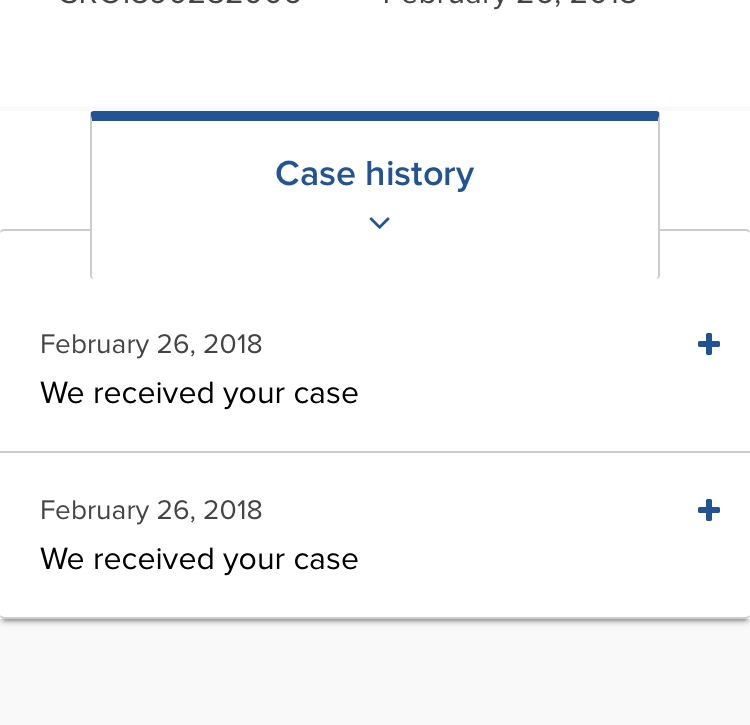Click white space right of the Case history tab

click(x=705, y=170)
